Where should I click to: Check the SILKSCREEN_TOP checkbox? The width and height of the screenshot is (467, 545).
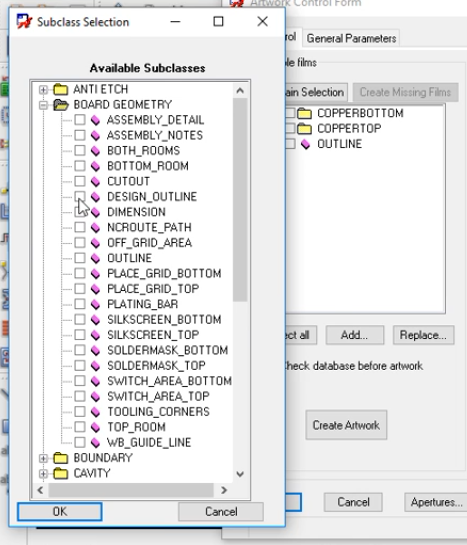80,335
